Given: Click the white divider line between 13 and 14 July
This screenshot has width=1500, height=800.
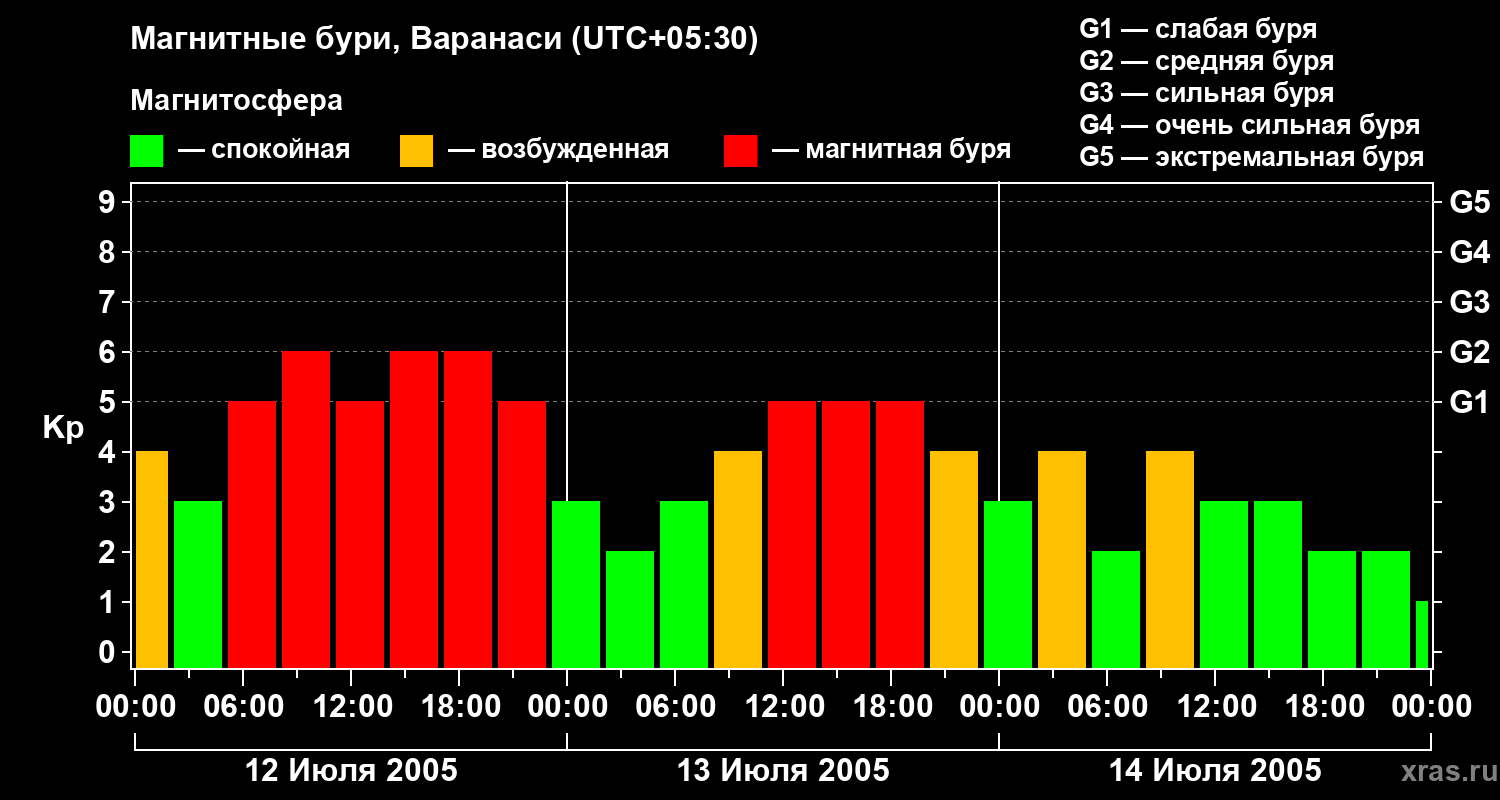Looking at the screenshot, I should (999, 425).
